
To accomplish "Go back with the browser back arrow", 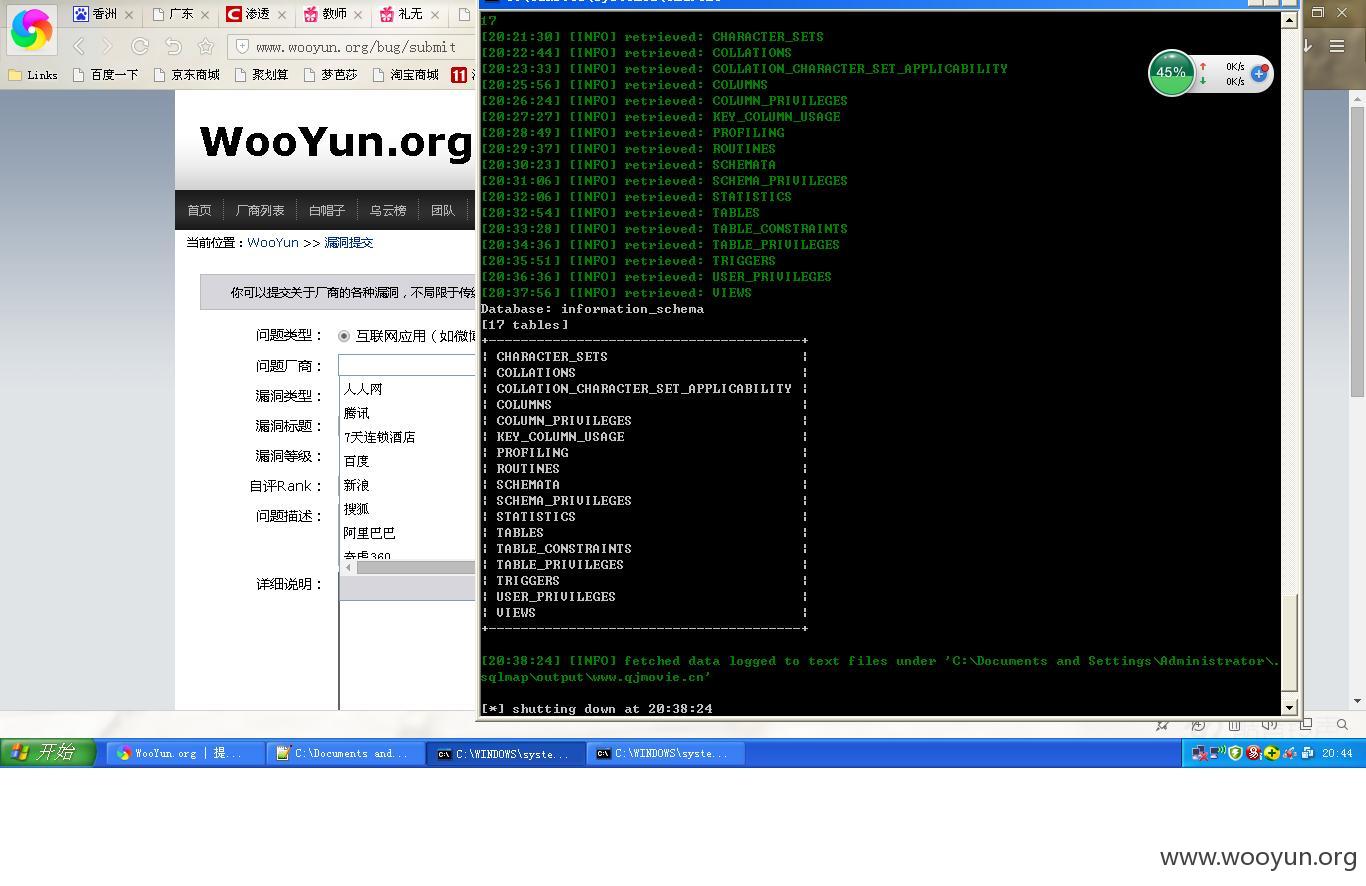I will [x=79, y=46].
